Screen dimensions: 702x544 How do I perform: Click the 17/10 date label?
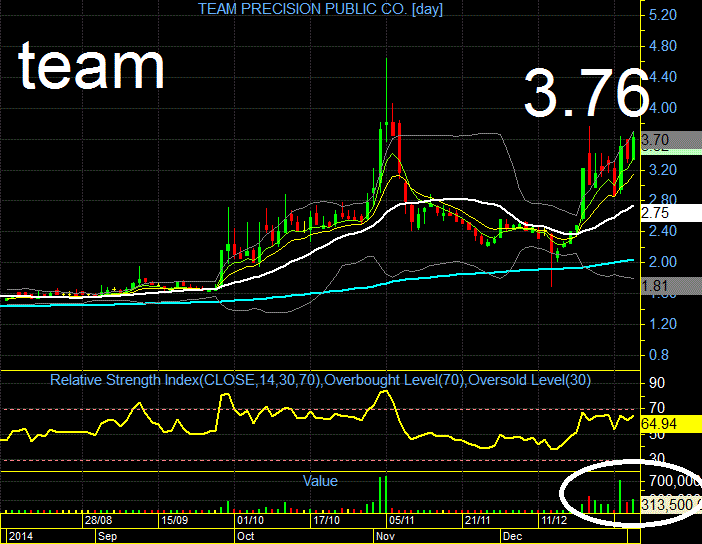326,520
